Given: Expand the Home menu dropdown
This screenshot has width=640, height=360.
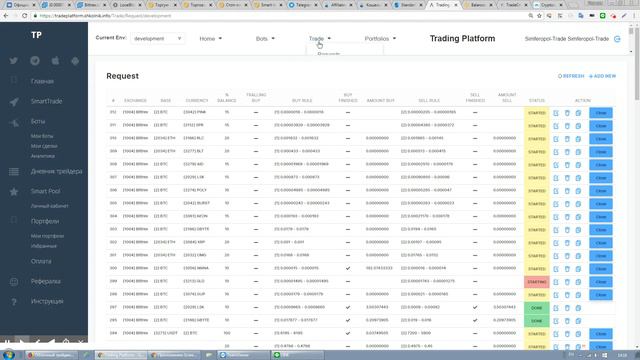Looking at the screenshot, I should [x=211, y=38].
